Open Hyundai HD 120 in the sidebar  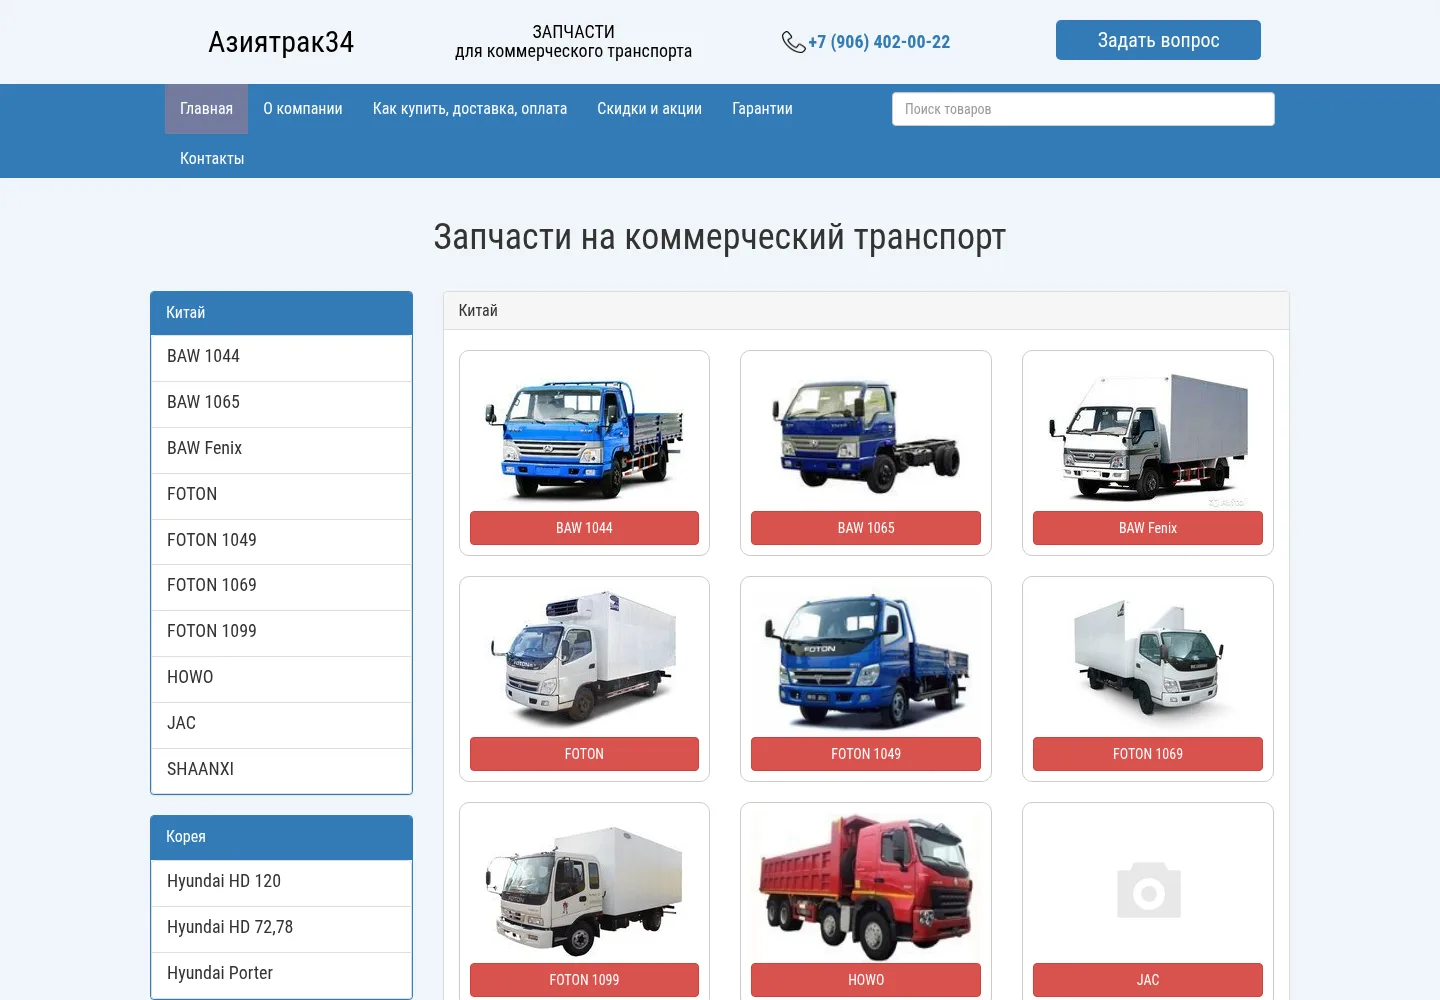coord(281,883)
